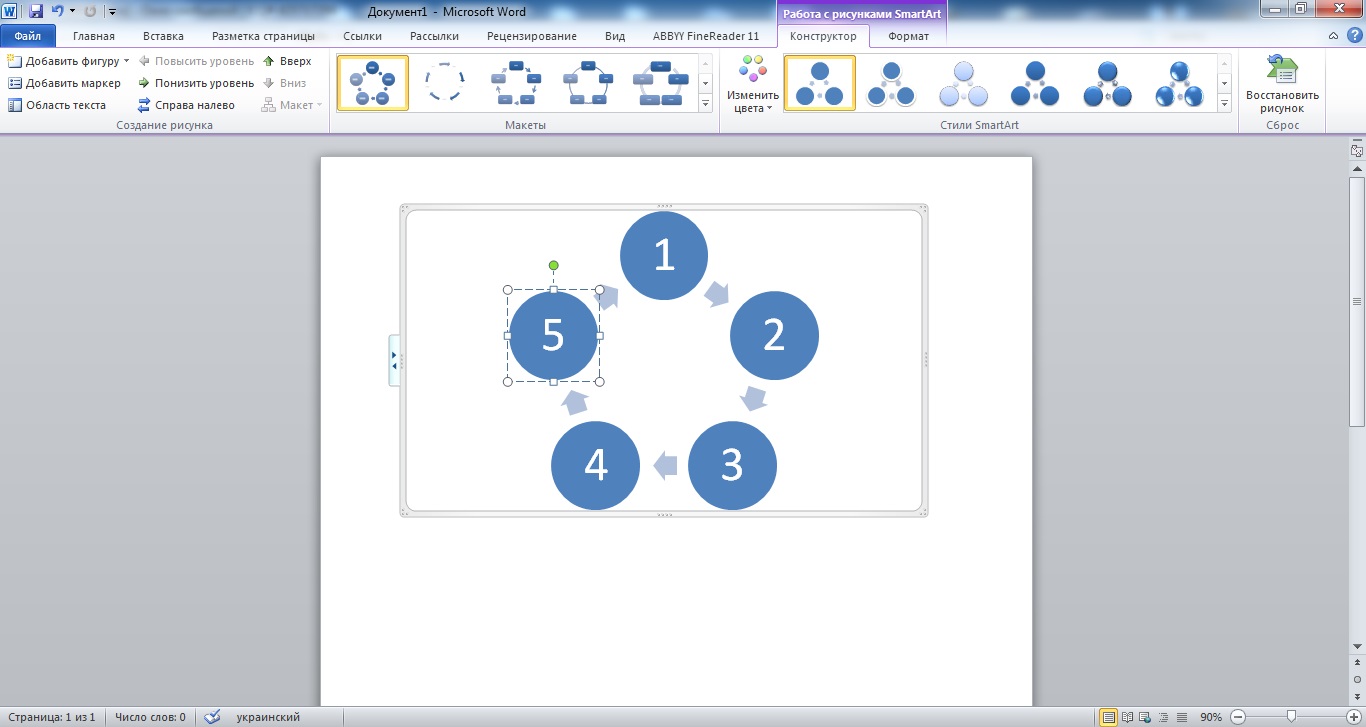Image resolution: width=1366 pixels, height=727 pixels.
Task: Click the украинский language indicator
Action: click(x=267, y=717)
